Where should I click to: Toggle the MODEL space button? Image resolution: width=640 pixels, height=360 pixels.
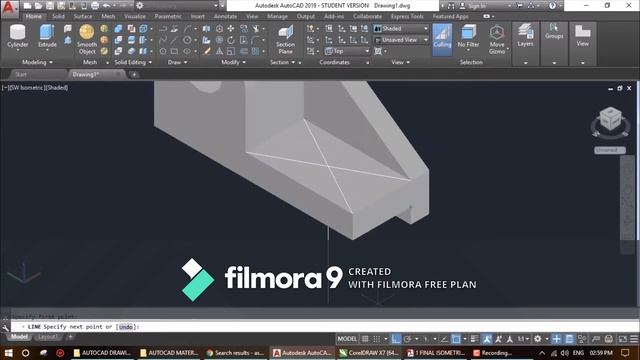[x=347, y=339]
